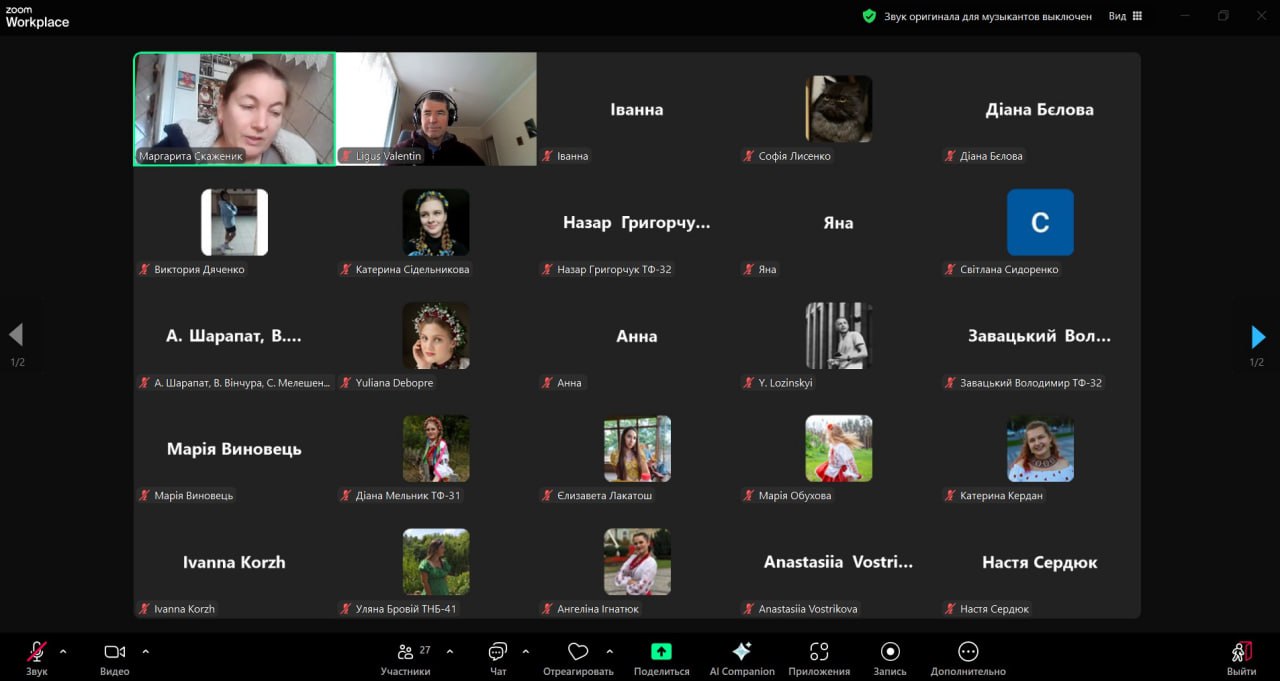The height and width of the screenshot is (681, 1280).
Task: Go to next gallery page arrow
Action: click(1258, 337)
